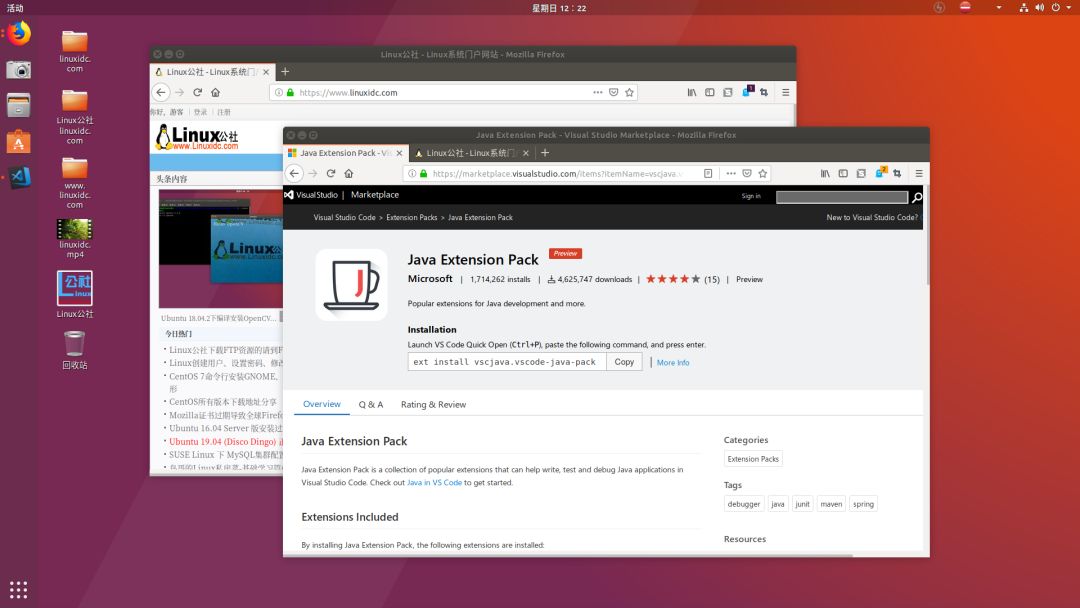Bookmark the linuxidc.com page with star
1080x608 pixels.
[x=630, y=92]
